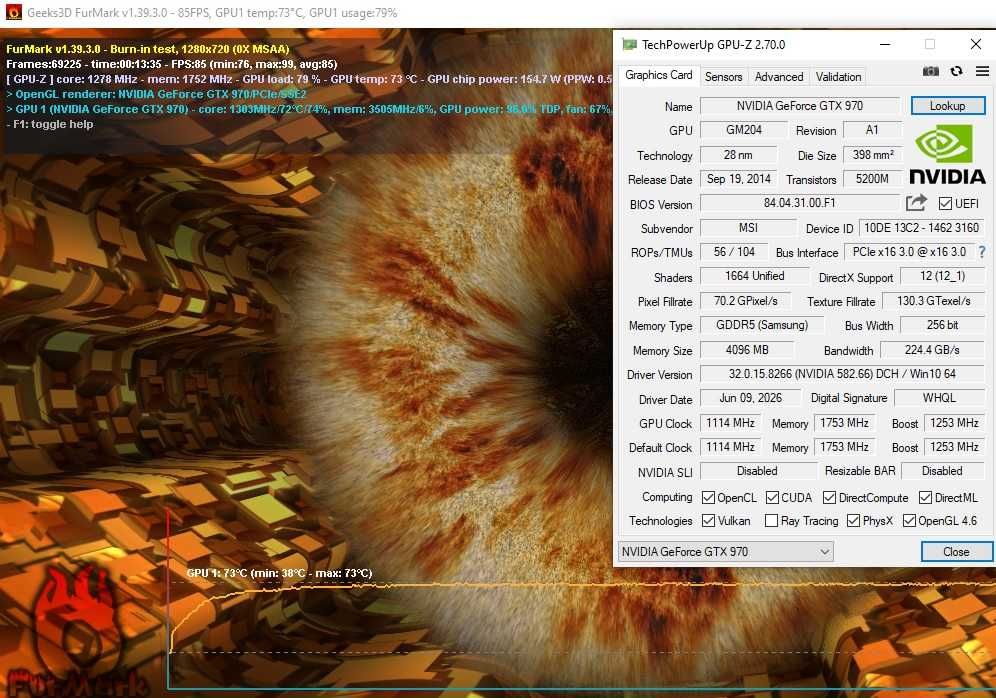Click the Bus Width value 256 bit
Screen dimensions: 996x698
point(943,325)
